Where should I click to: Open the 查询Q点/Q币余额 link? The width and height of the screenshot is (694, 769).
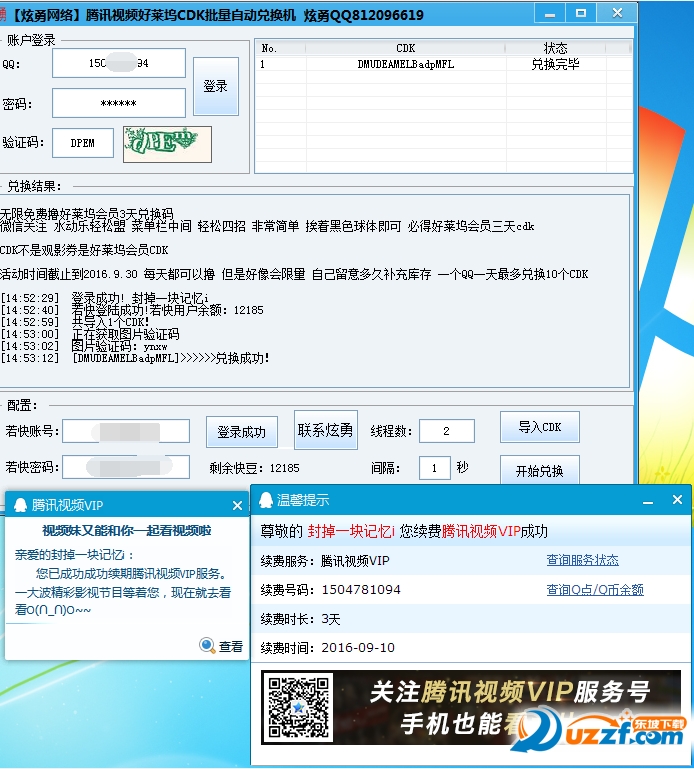595,590
